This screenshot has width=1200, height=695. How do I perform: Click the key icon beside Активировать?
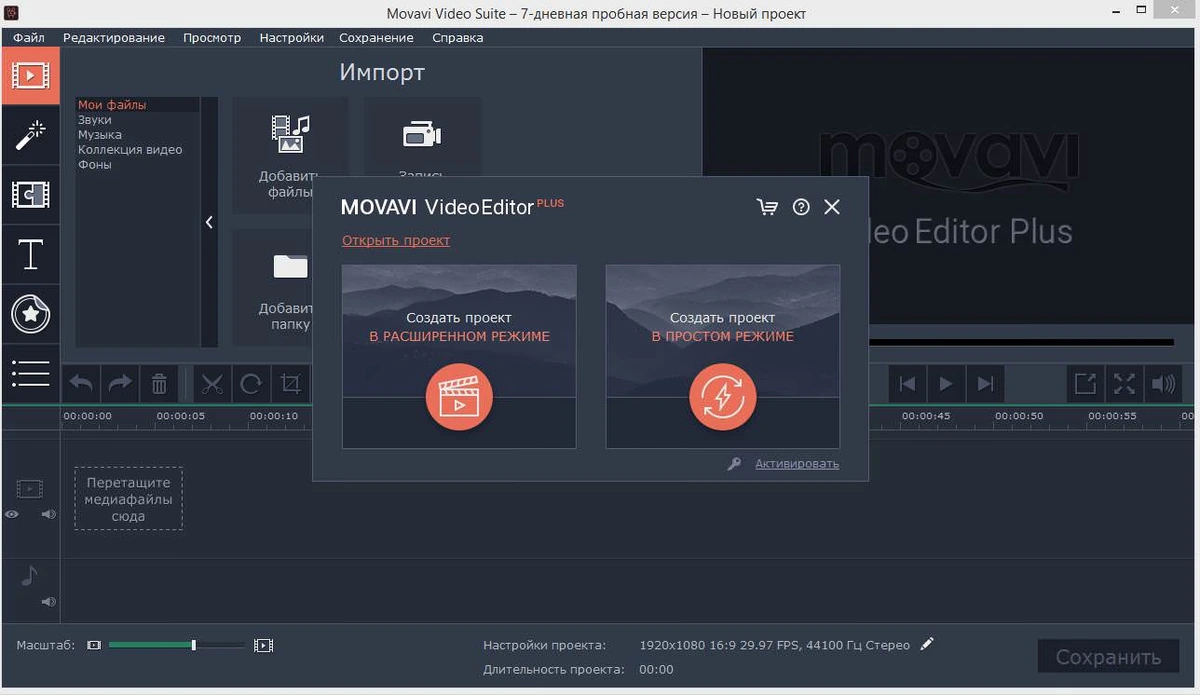735,464
